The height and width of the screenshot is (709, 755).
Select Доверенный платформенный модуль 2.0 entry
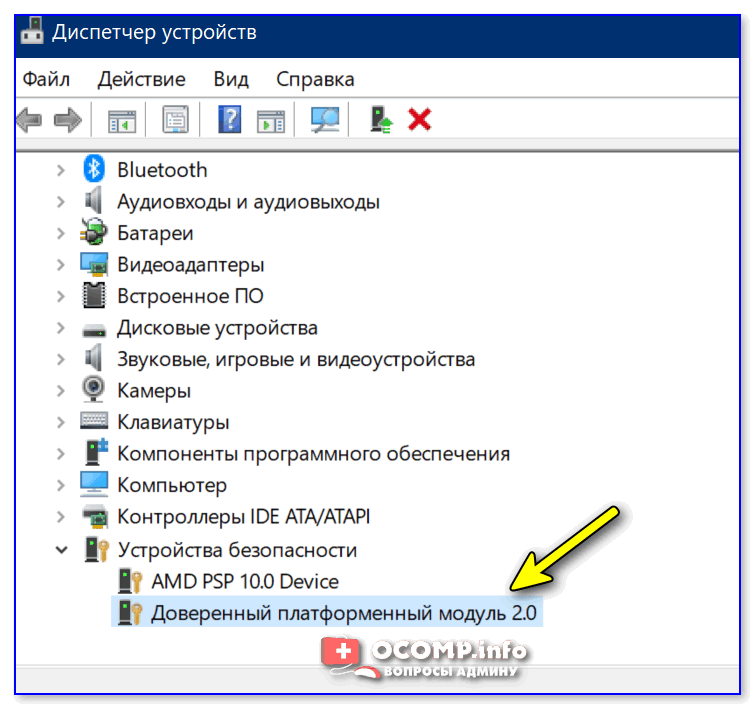click(x=344, y=613)
